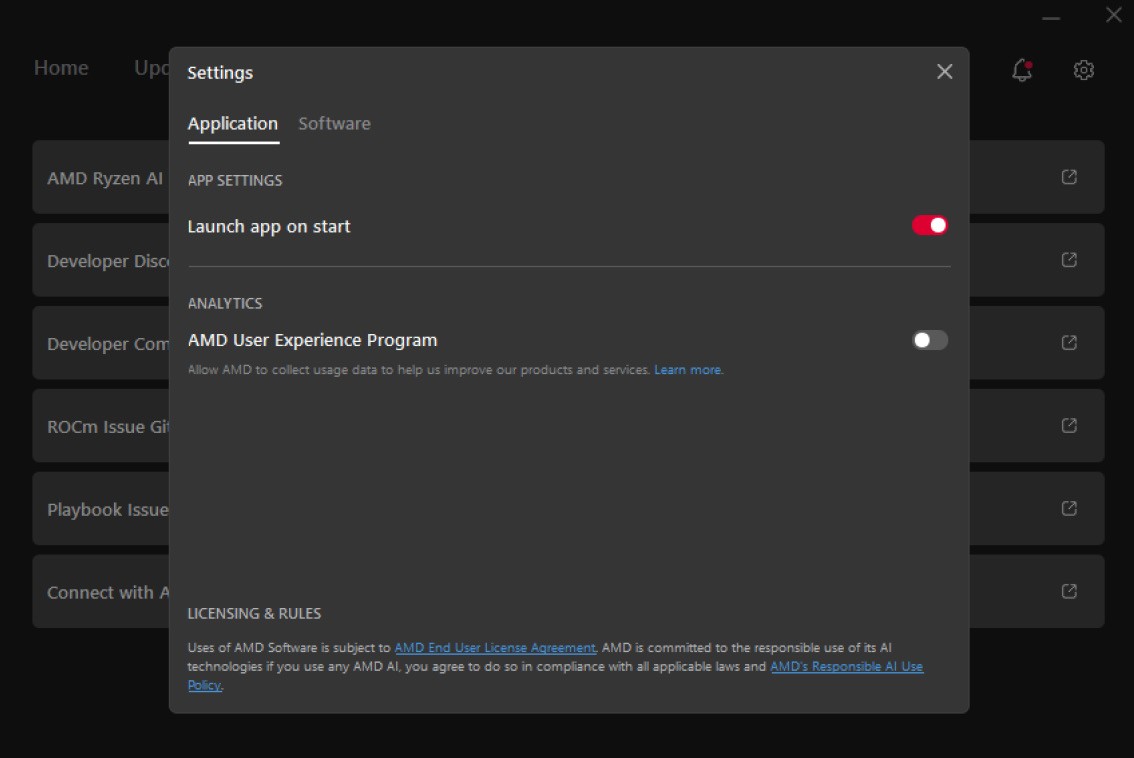Open AMD End User License Agreement link

click(x=495, y=647)
